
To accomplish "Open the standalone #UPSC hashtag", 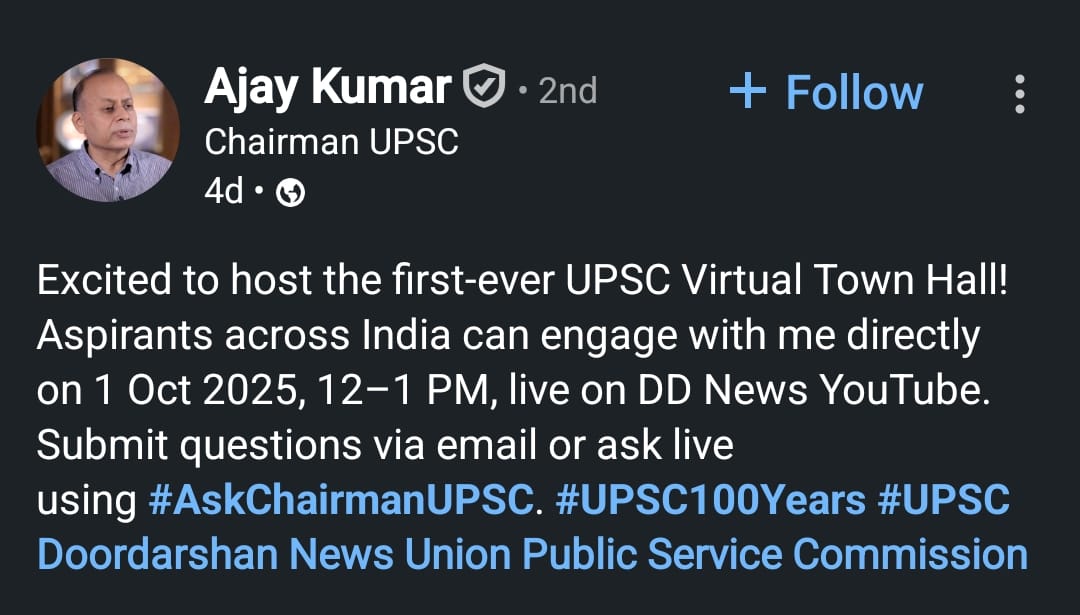I will coord(943,500).
